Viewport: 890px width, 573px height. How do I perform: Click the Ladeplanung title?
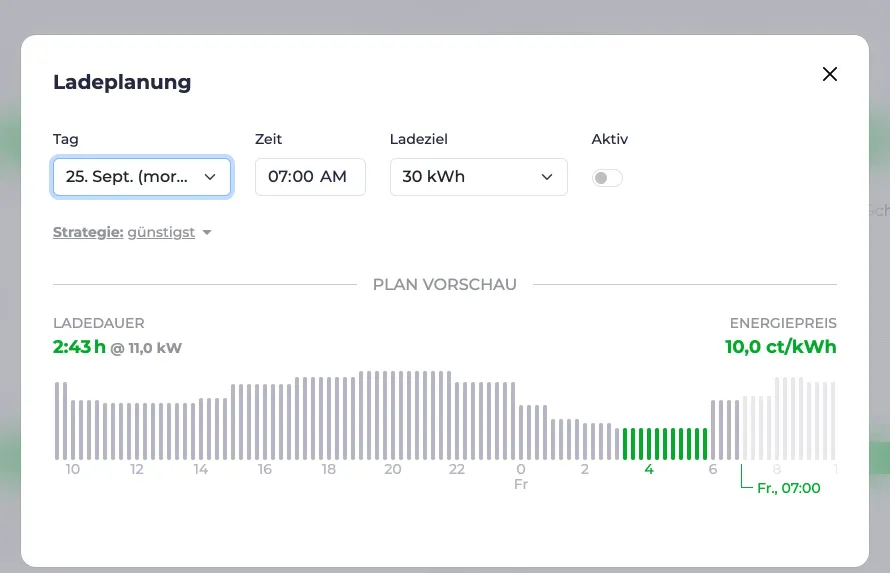122,82
